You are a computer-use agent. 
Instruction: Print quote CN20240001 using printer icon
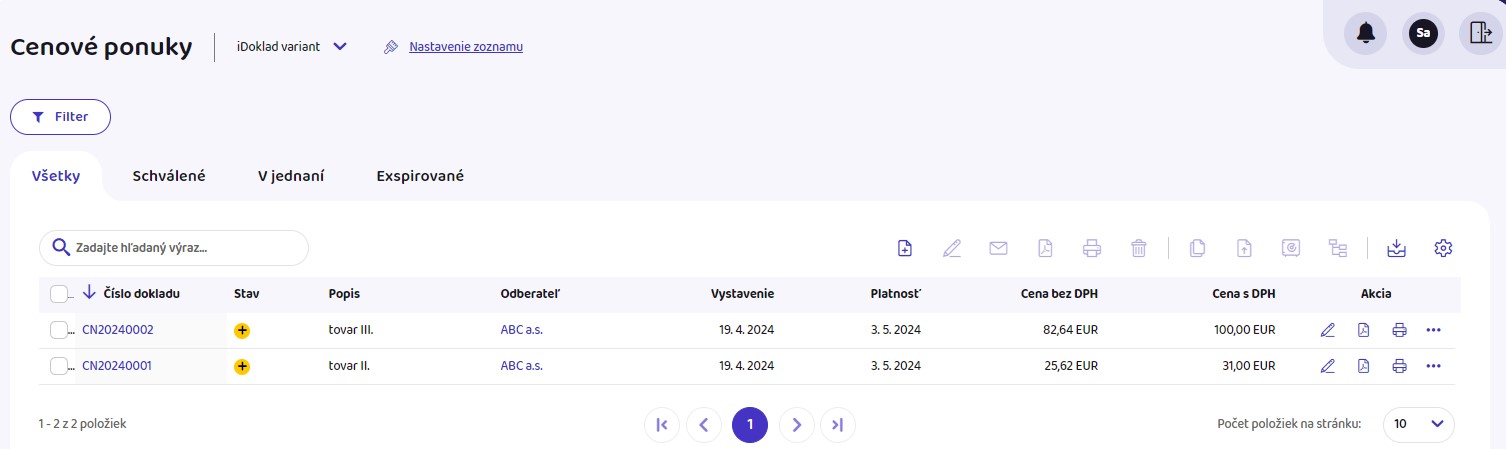1399,366
